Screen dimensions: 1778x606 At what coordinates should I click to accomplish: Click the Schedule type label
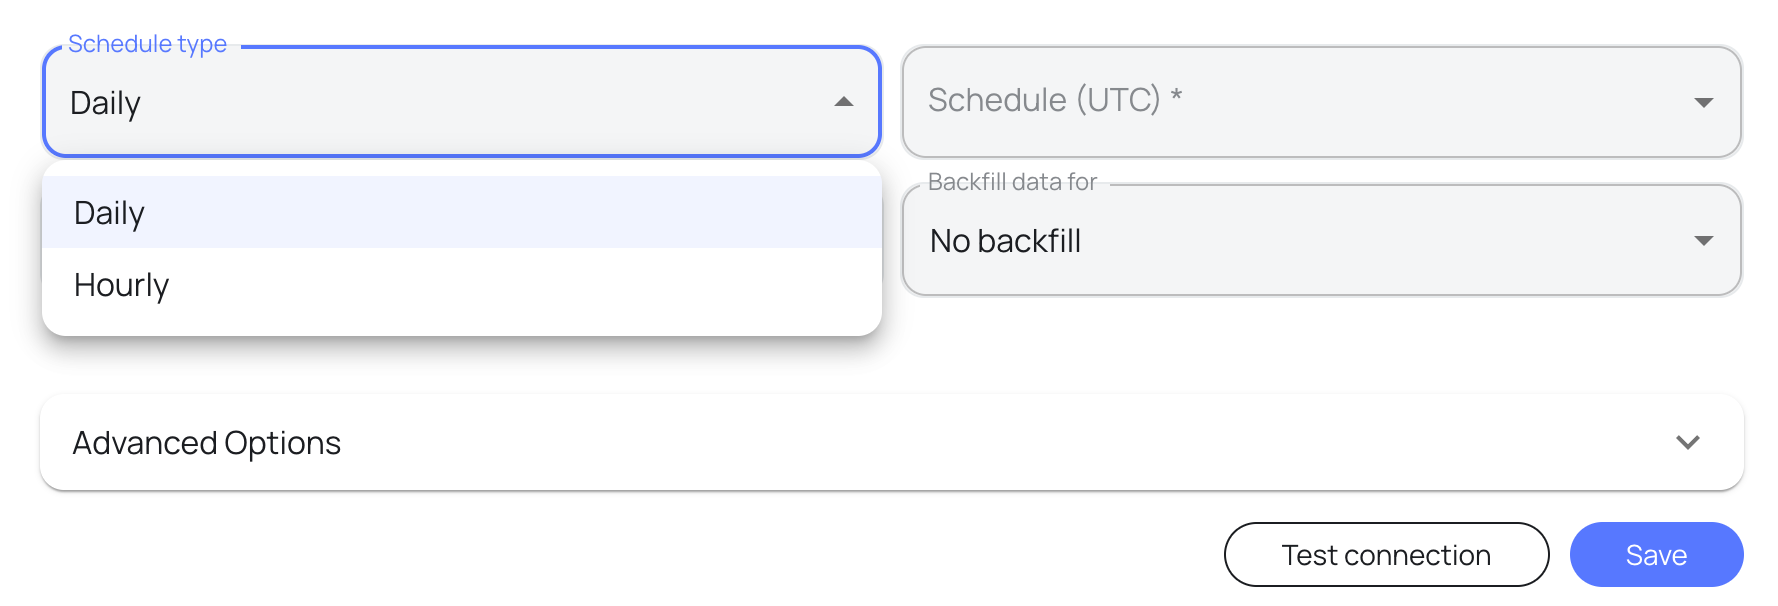pyautogui.click(x=147, y=43)
